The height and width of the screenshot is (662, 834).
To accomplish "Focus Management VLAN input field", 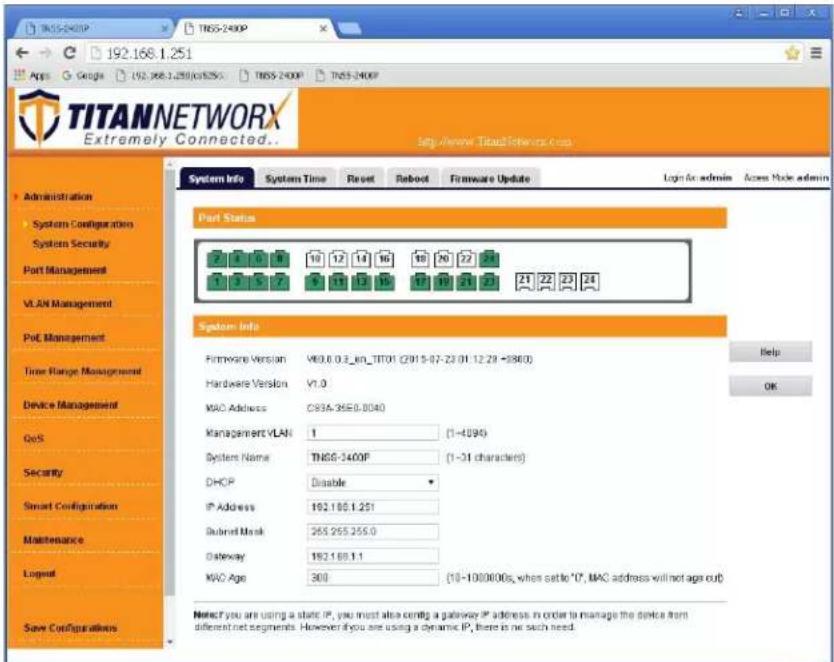I will 373,433.
